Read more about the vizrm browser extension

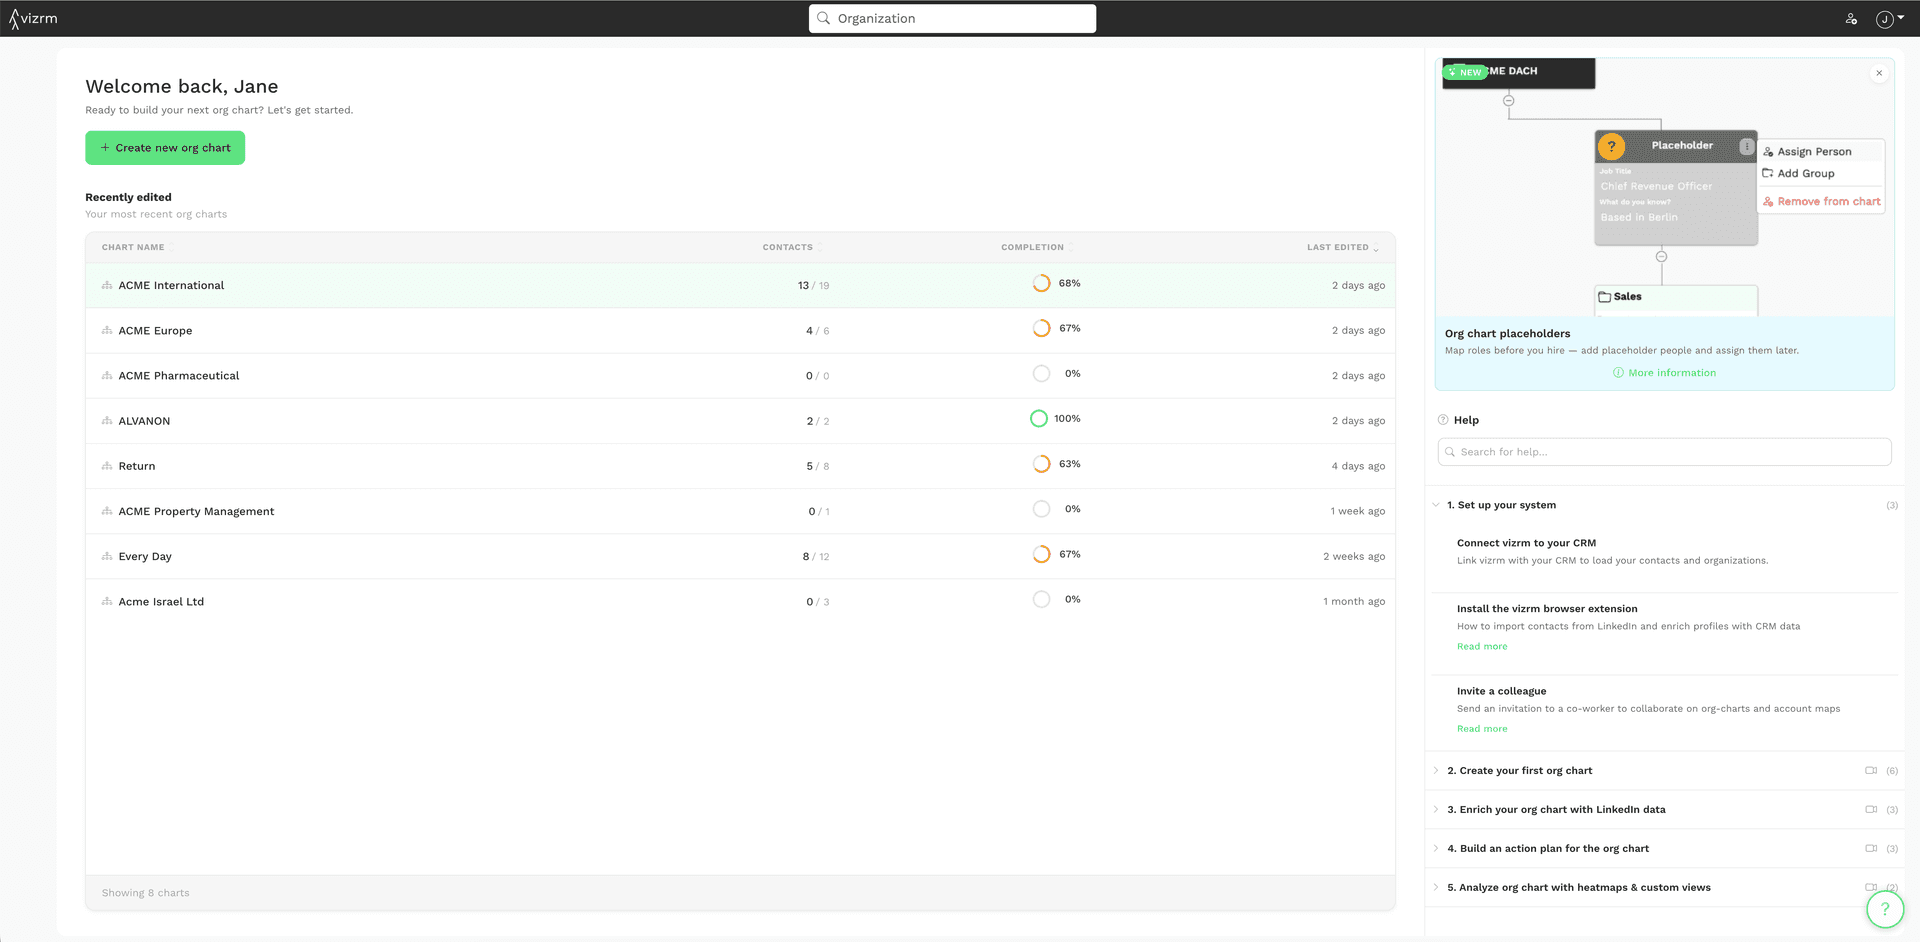pos(1482,647)
